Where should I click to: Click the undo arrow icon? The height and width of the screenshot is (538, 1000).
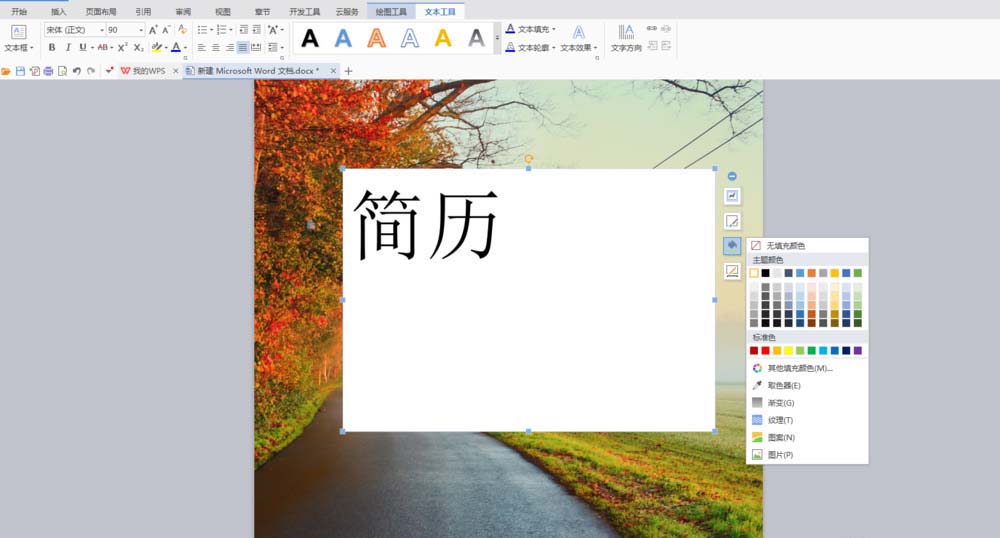(x=77, y=71)
